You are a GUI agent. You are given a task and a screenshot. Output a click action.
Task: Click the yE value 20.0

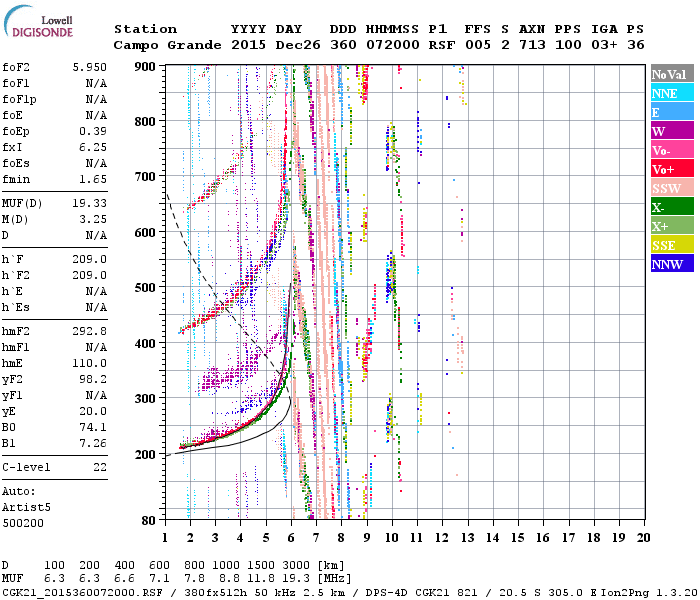coord(93,412)
